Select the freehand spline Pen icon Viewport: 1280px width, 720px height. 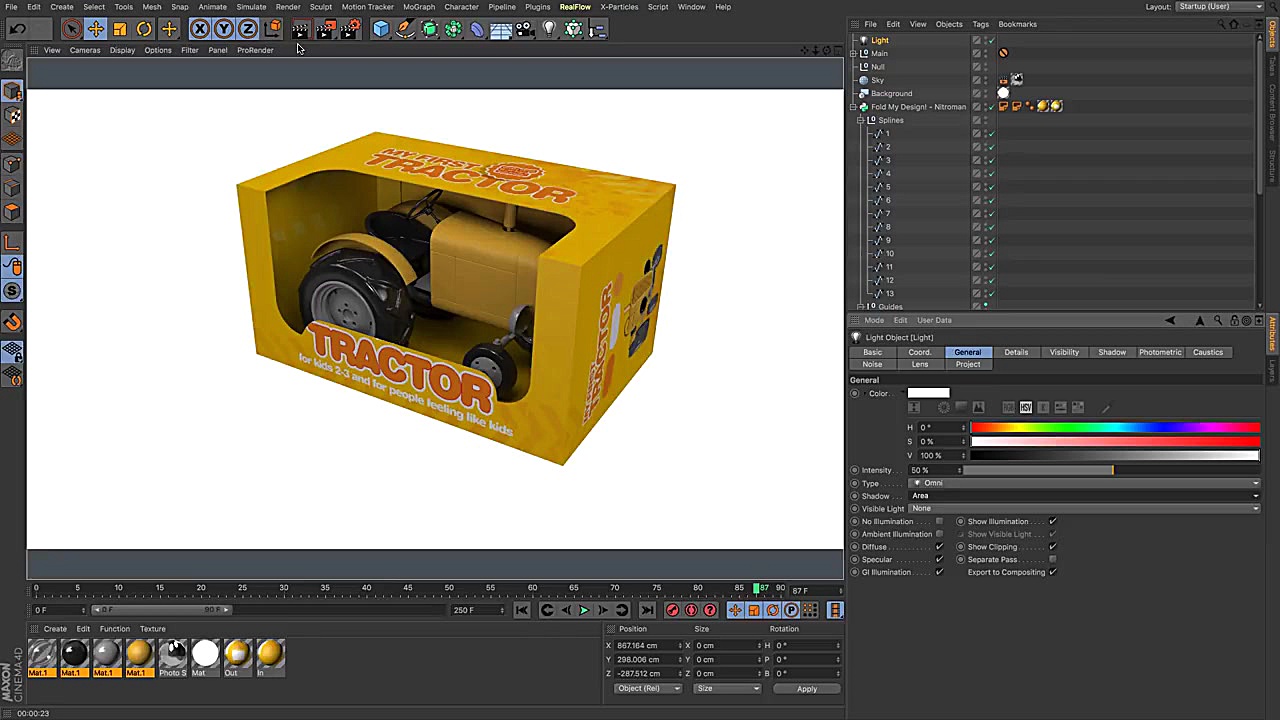pyautogui.click(x=405, y=28)
